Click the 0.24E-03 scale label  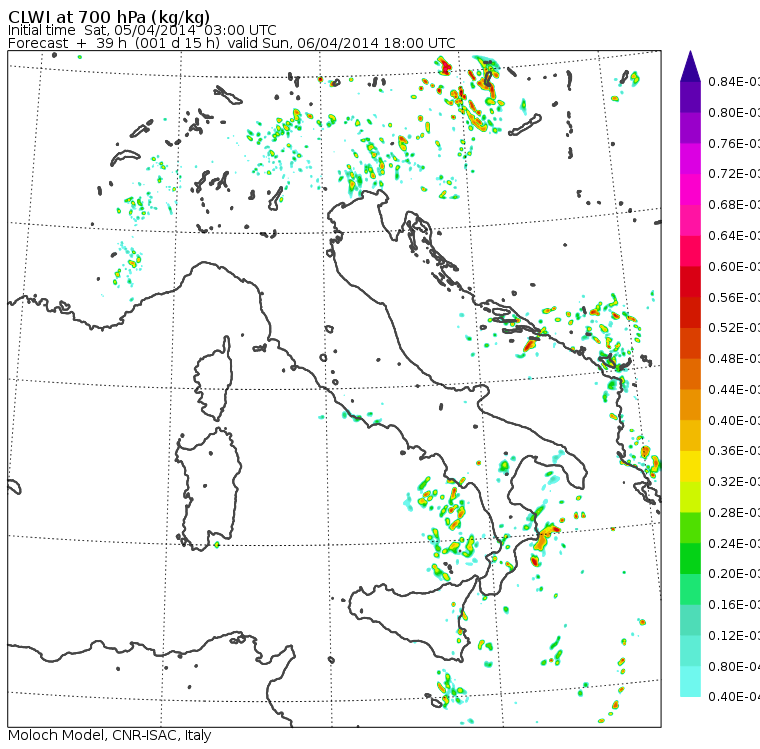(x=734, y=544)
